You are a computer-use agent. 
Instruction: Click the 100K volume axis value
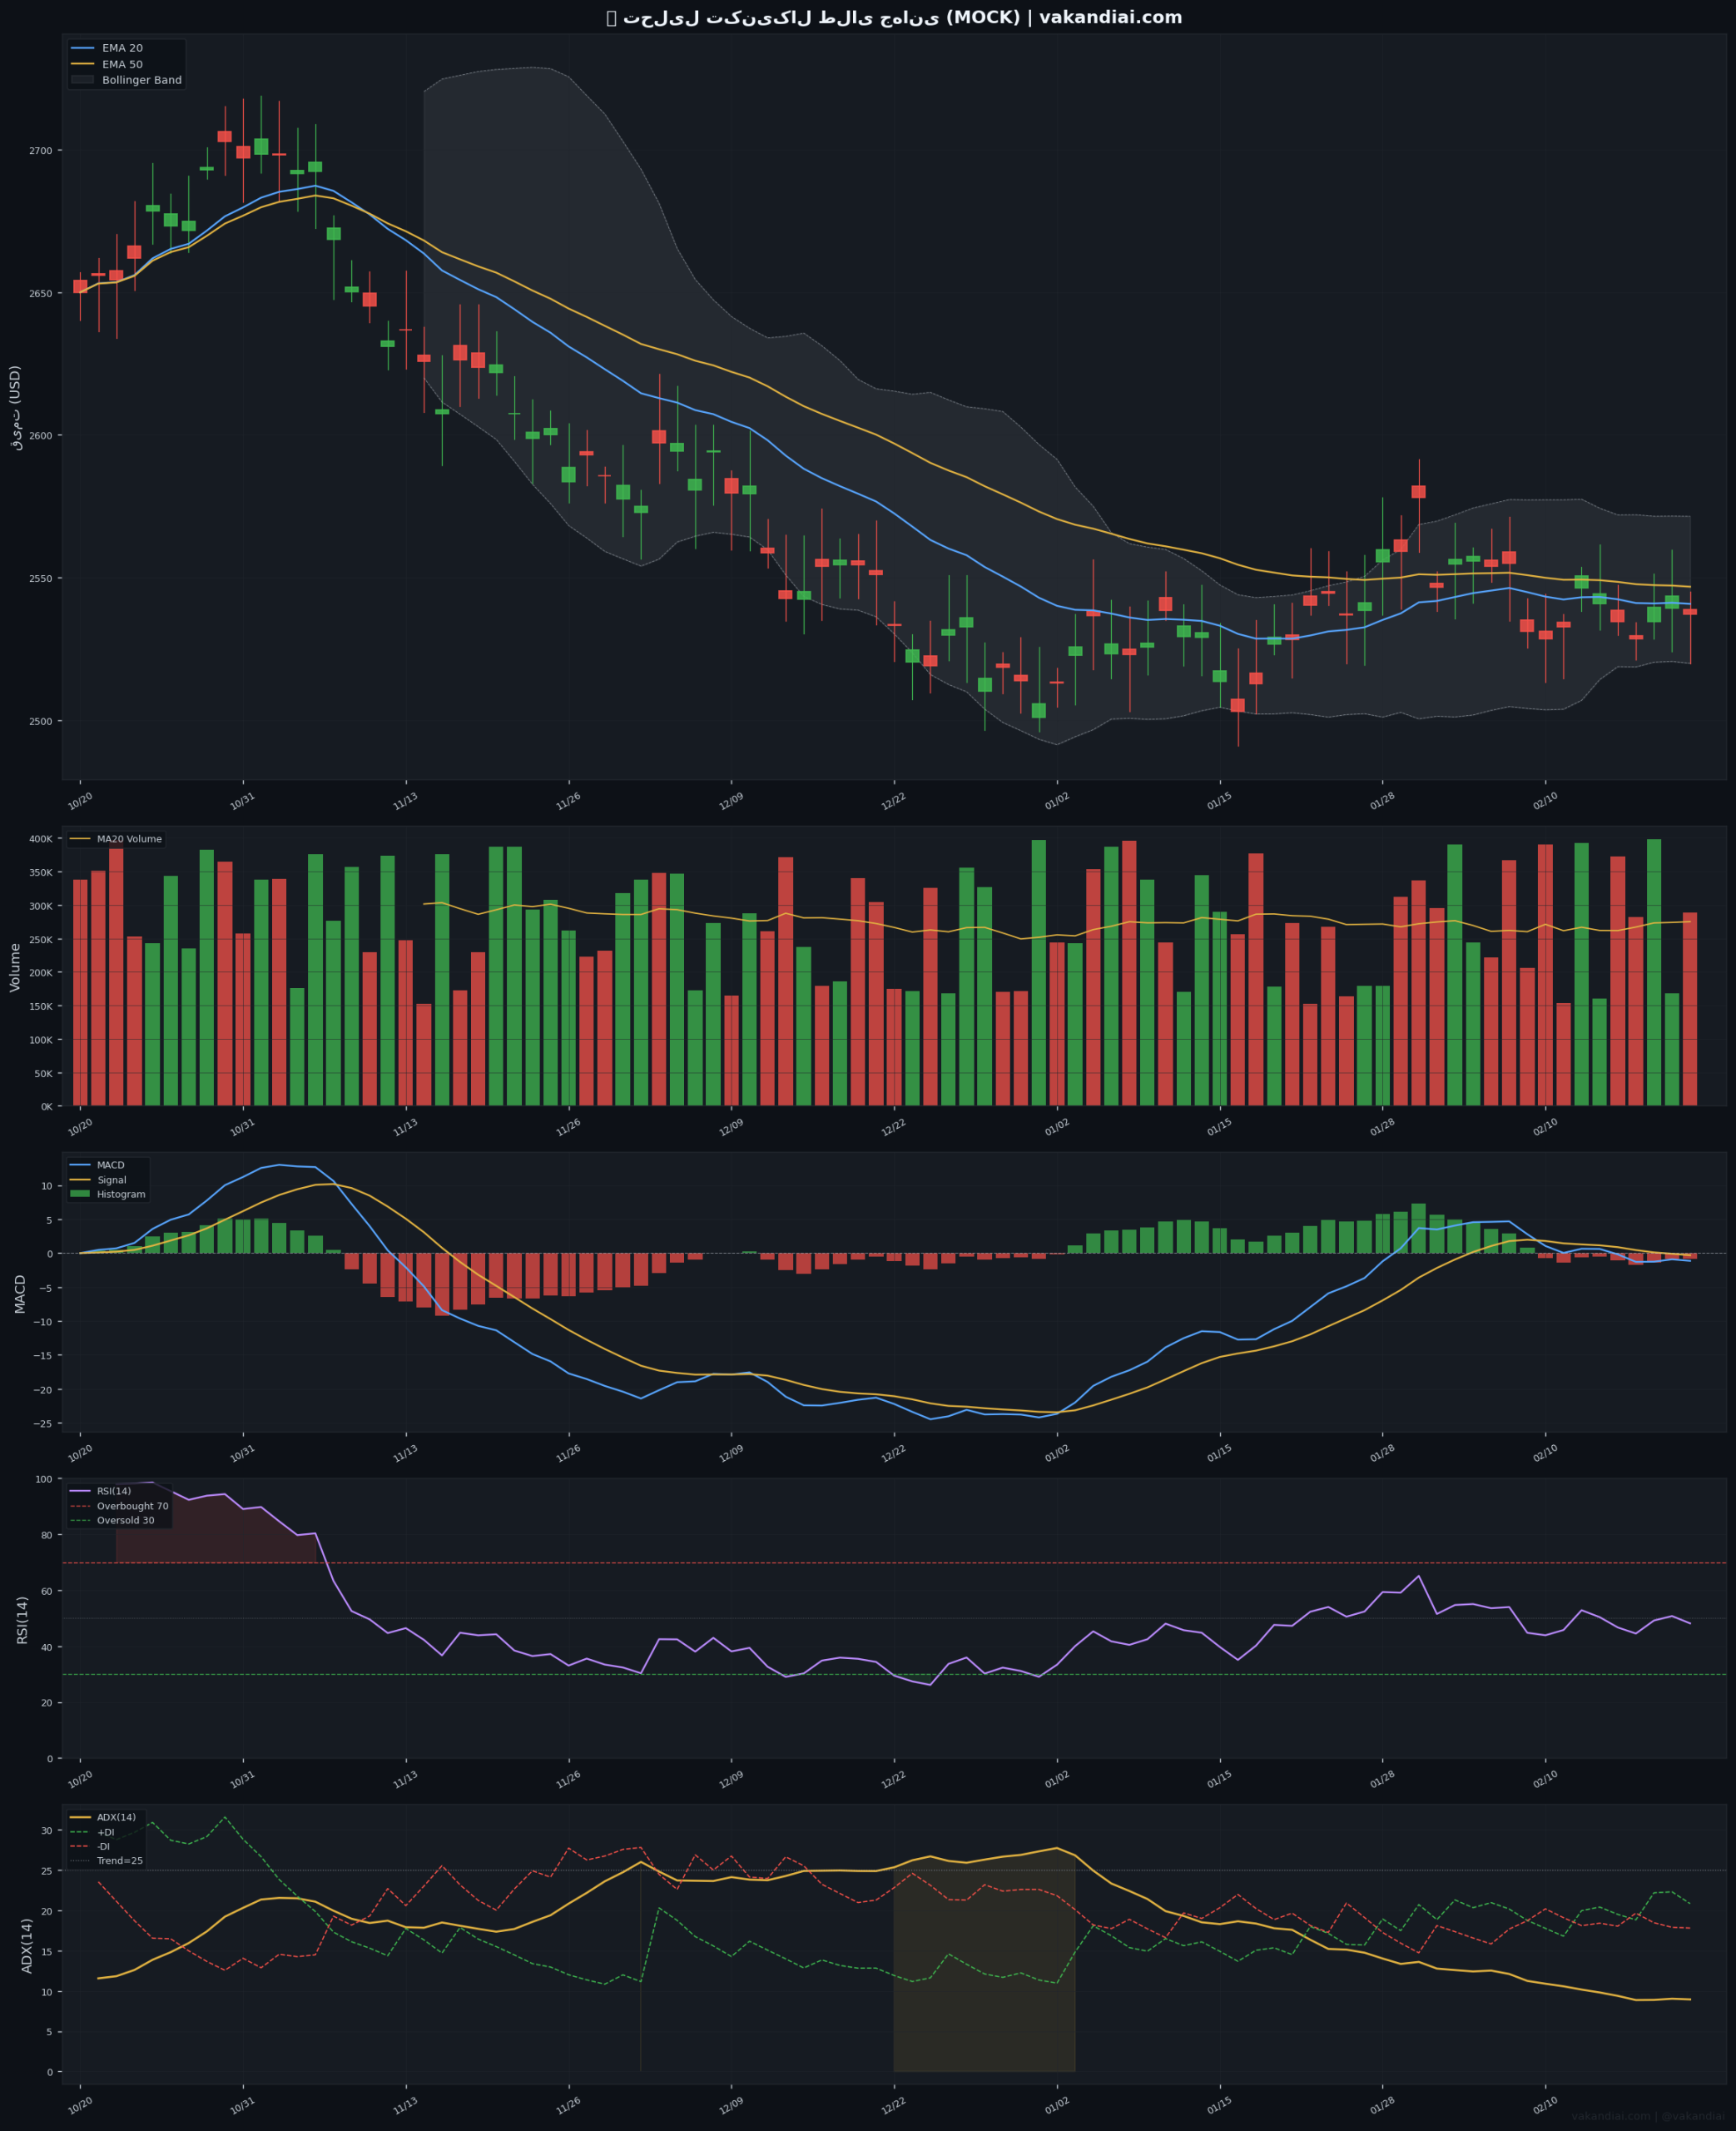pyautogui.click(x=41, y=1040)
